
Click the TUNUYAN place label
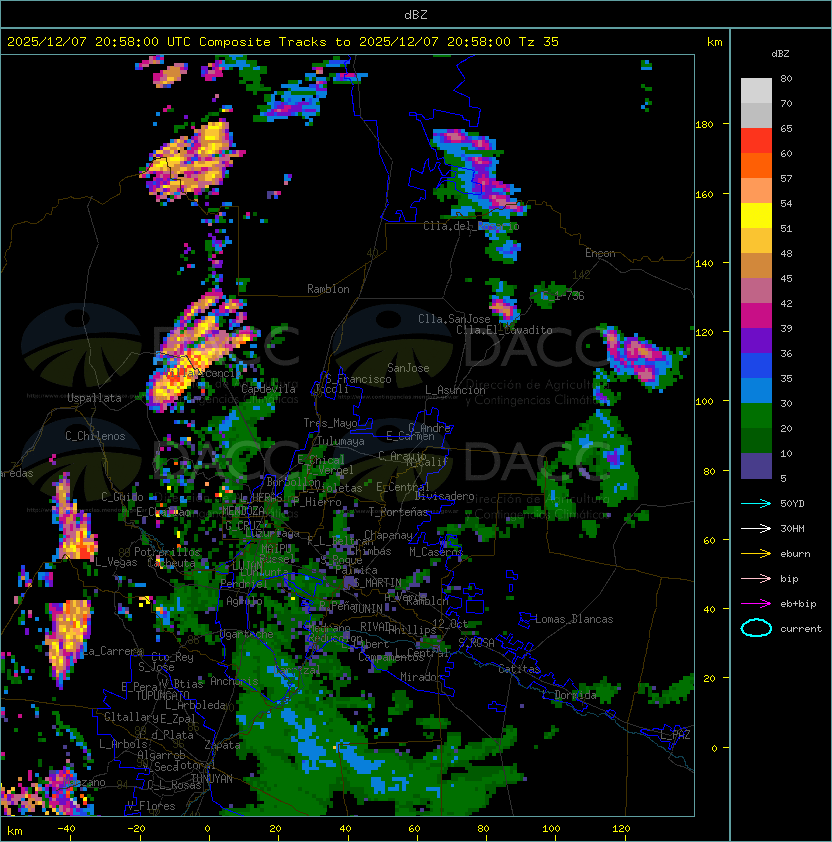click(x=212, y=779)
